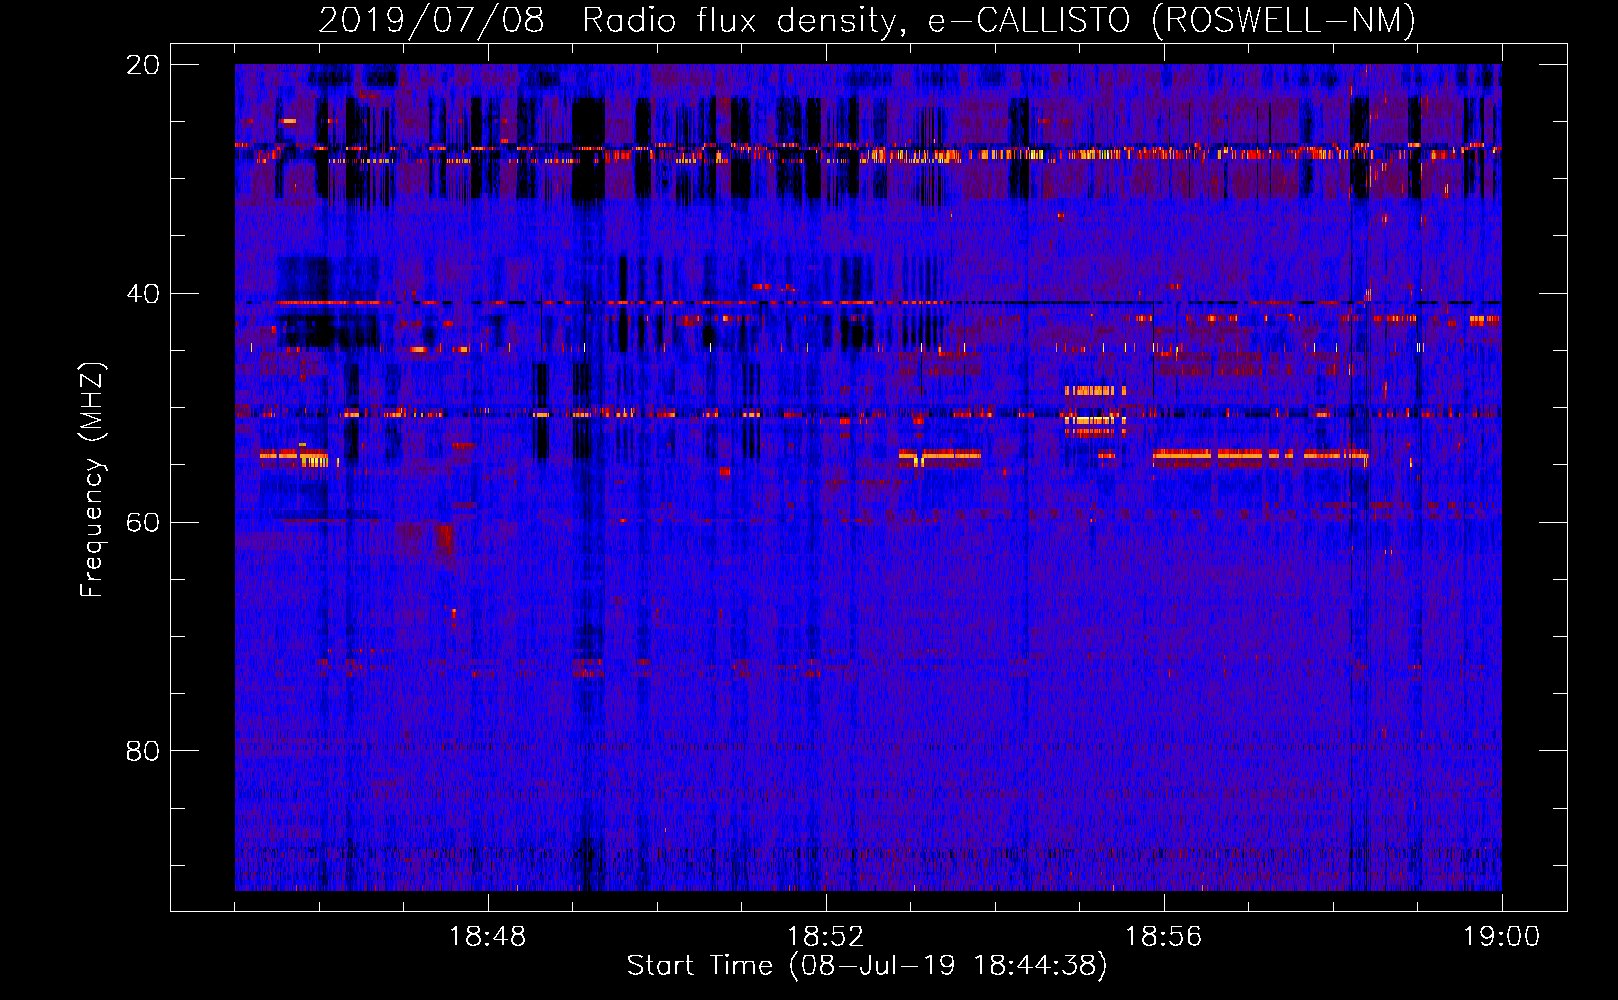Click the 'Start Time (08-Jul-19 18:44:38)' axis label
The height and width of the screenshot is (1000, 1618).
[867, 966]
